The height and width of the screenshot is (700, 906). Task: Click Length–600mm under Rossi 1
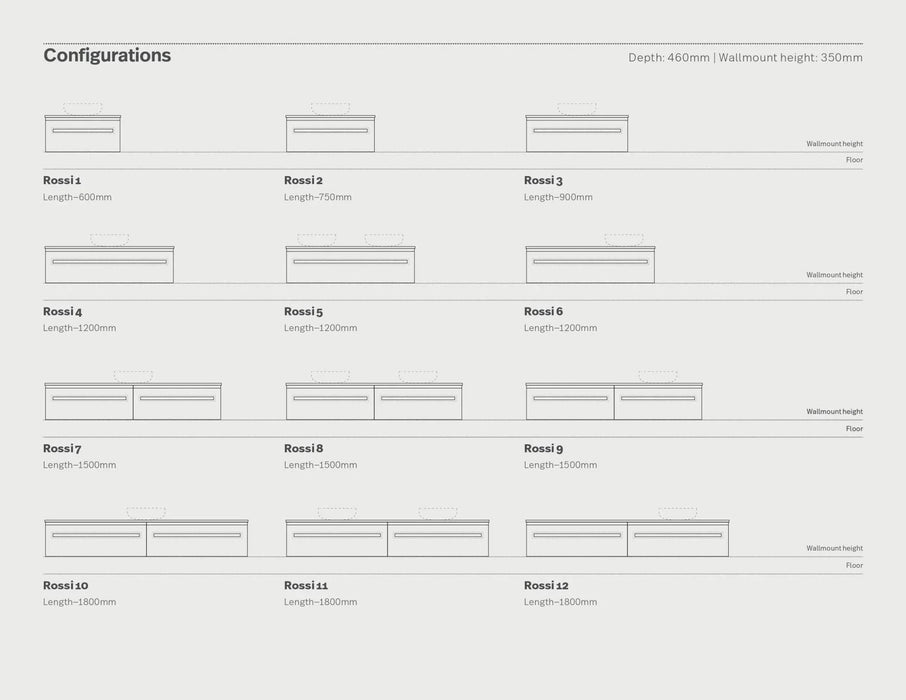77,197
